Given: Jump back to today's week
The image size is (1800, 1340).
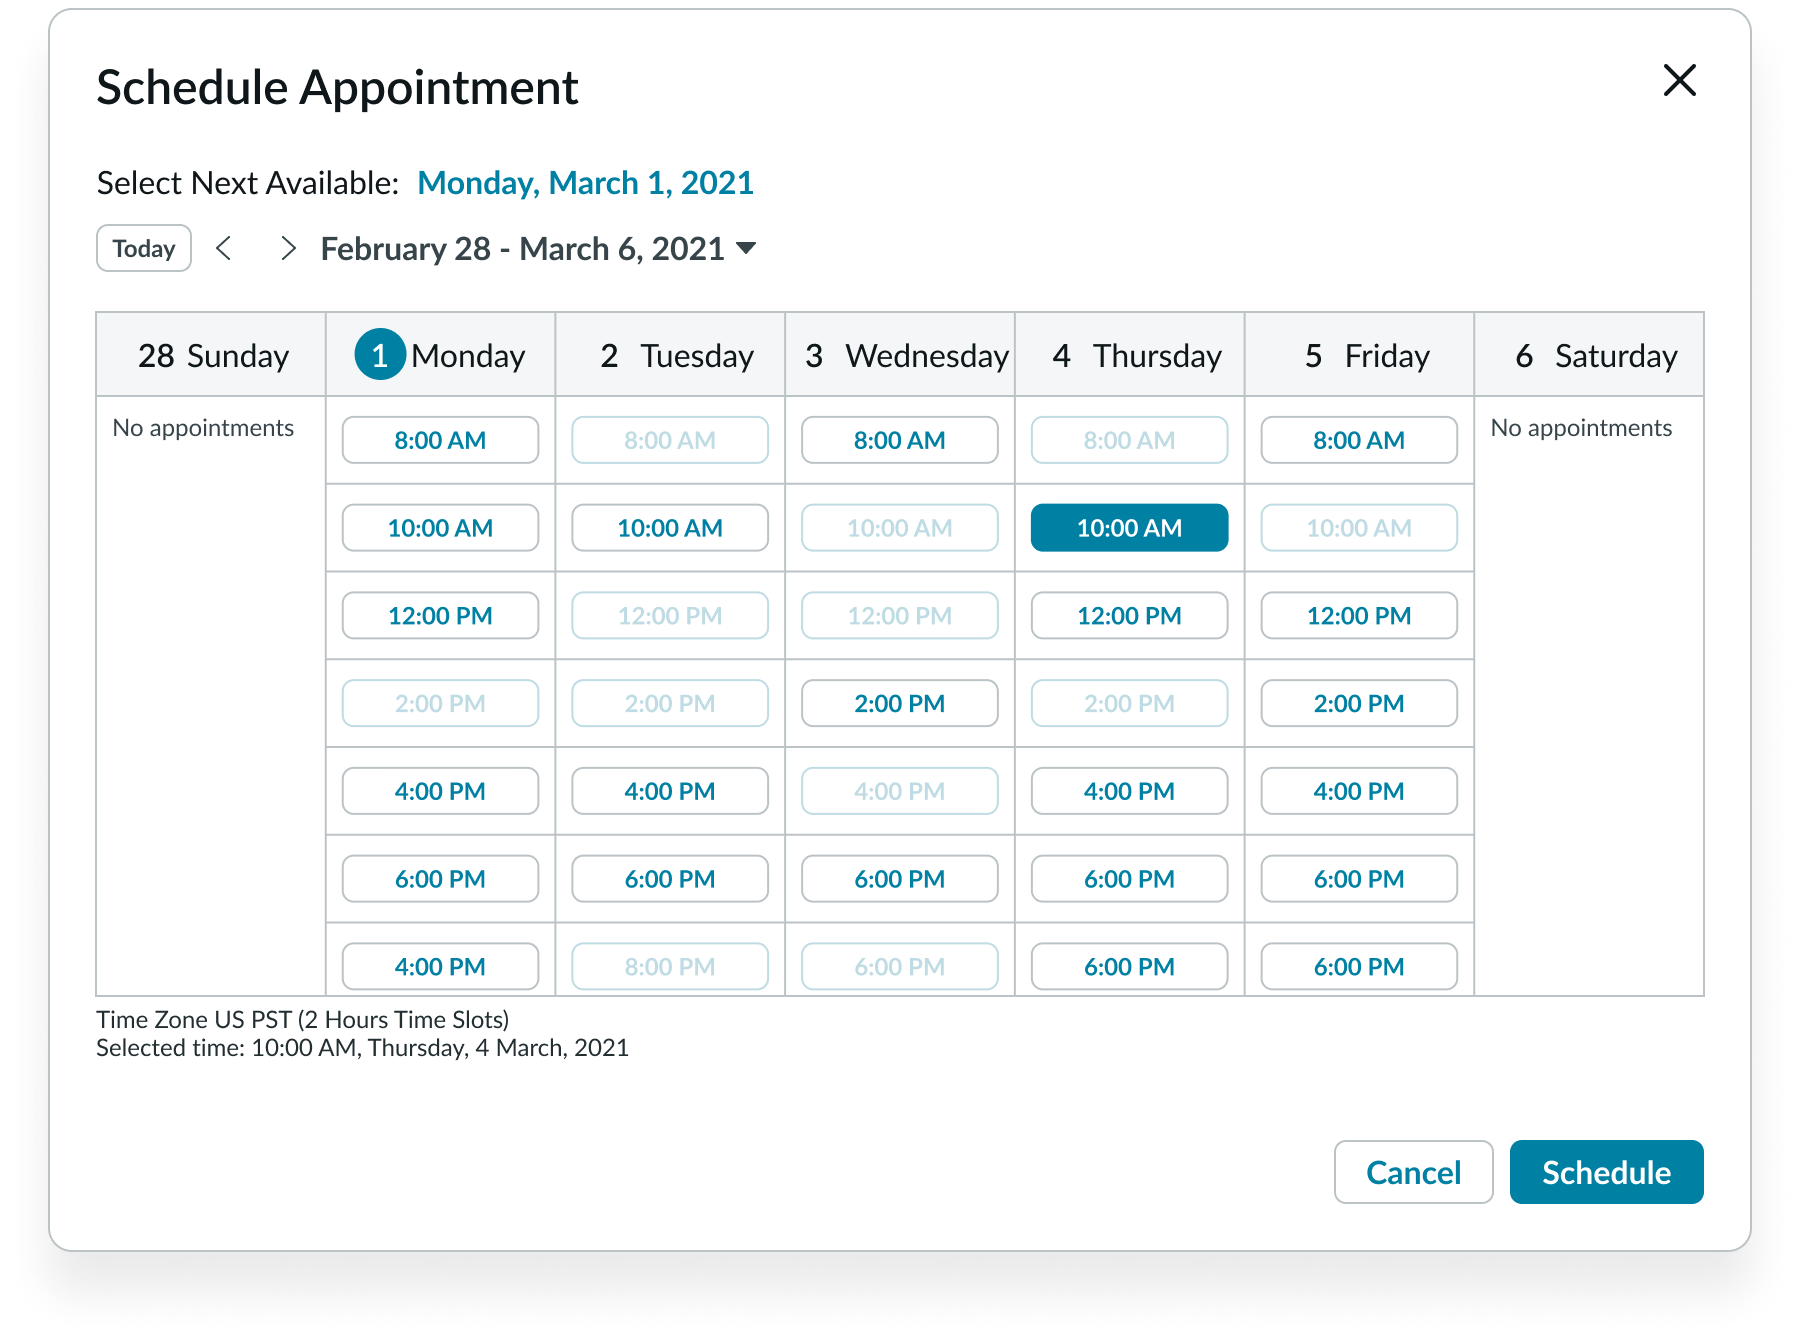Looking at the screenshot, I should 143,248.
